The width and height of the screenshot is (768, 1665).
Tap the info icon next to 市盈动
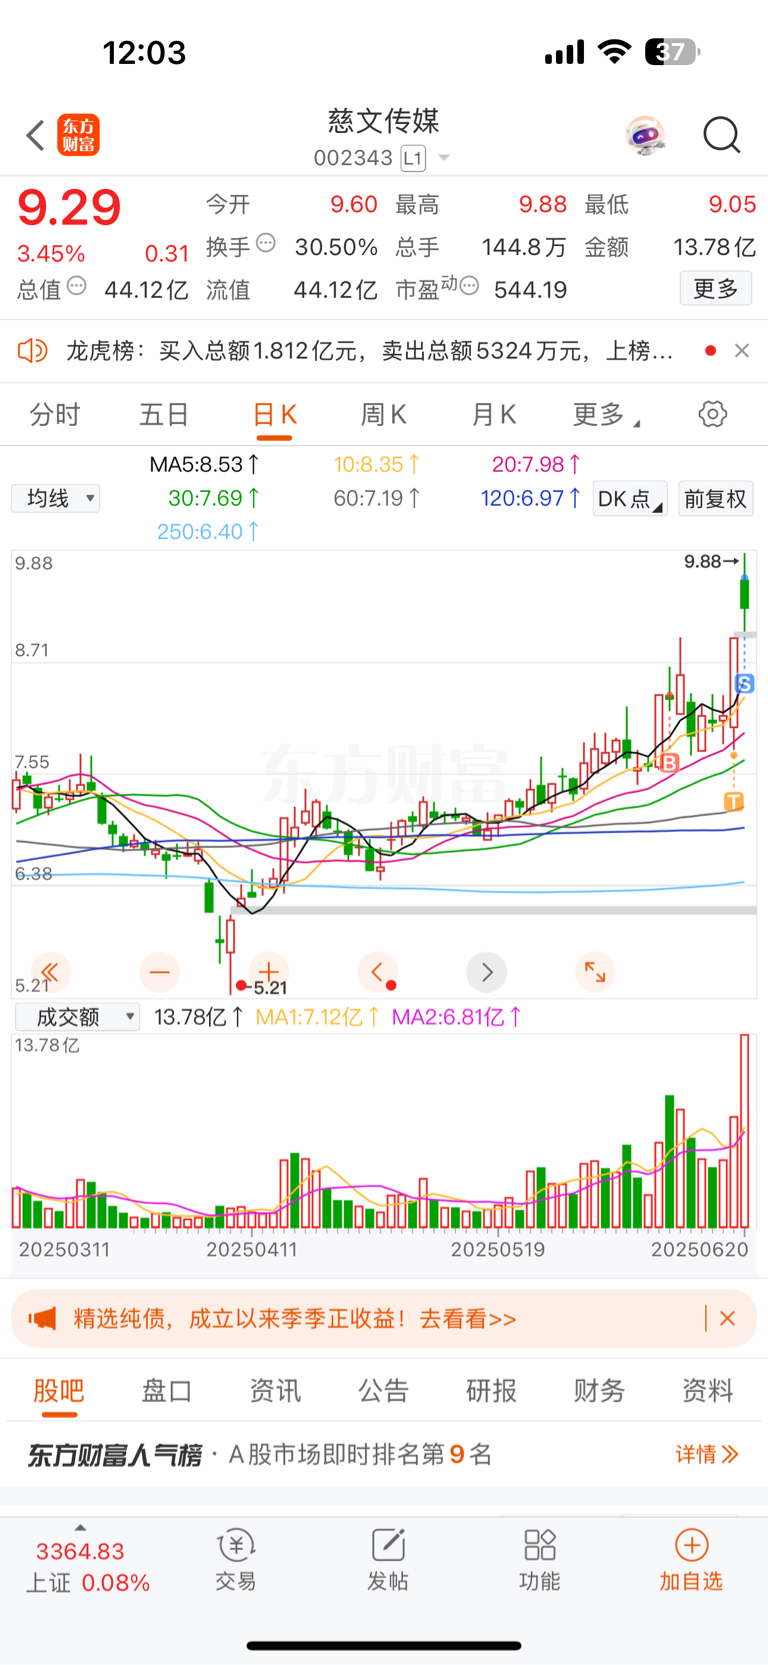tap(469, 286)
